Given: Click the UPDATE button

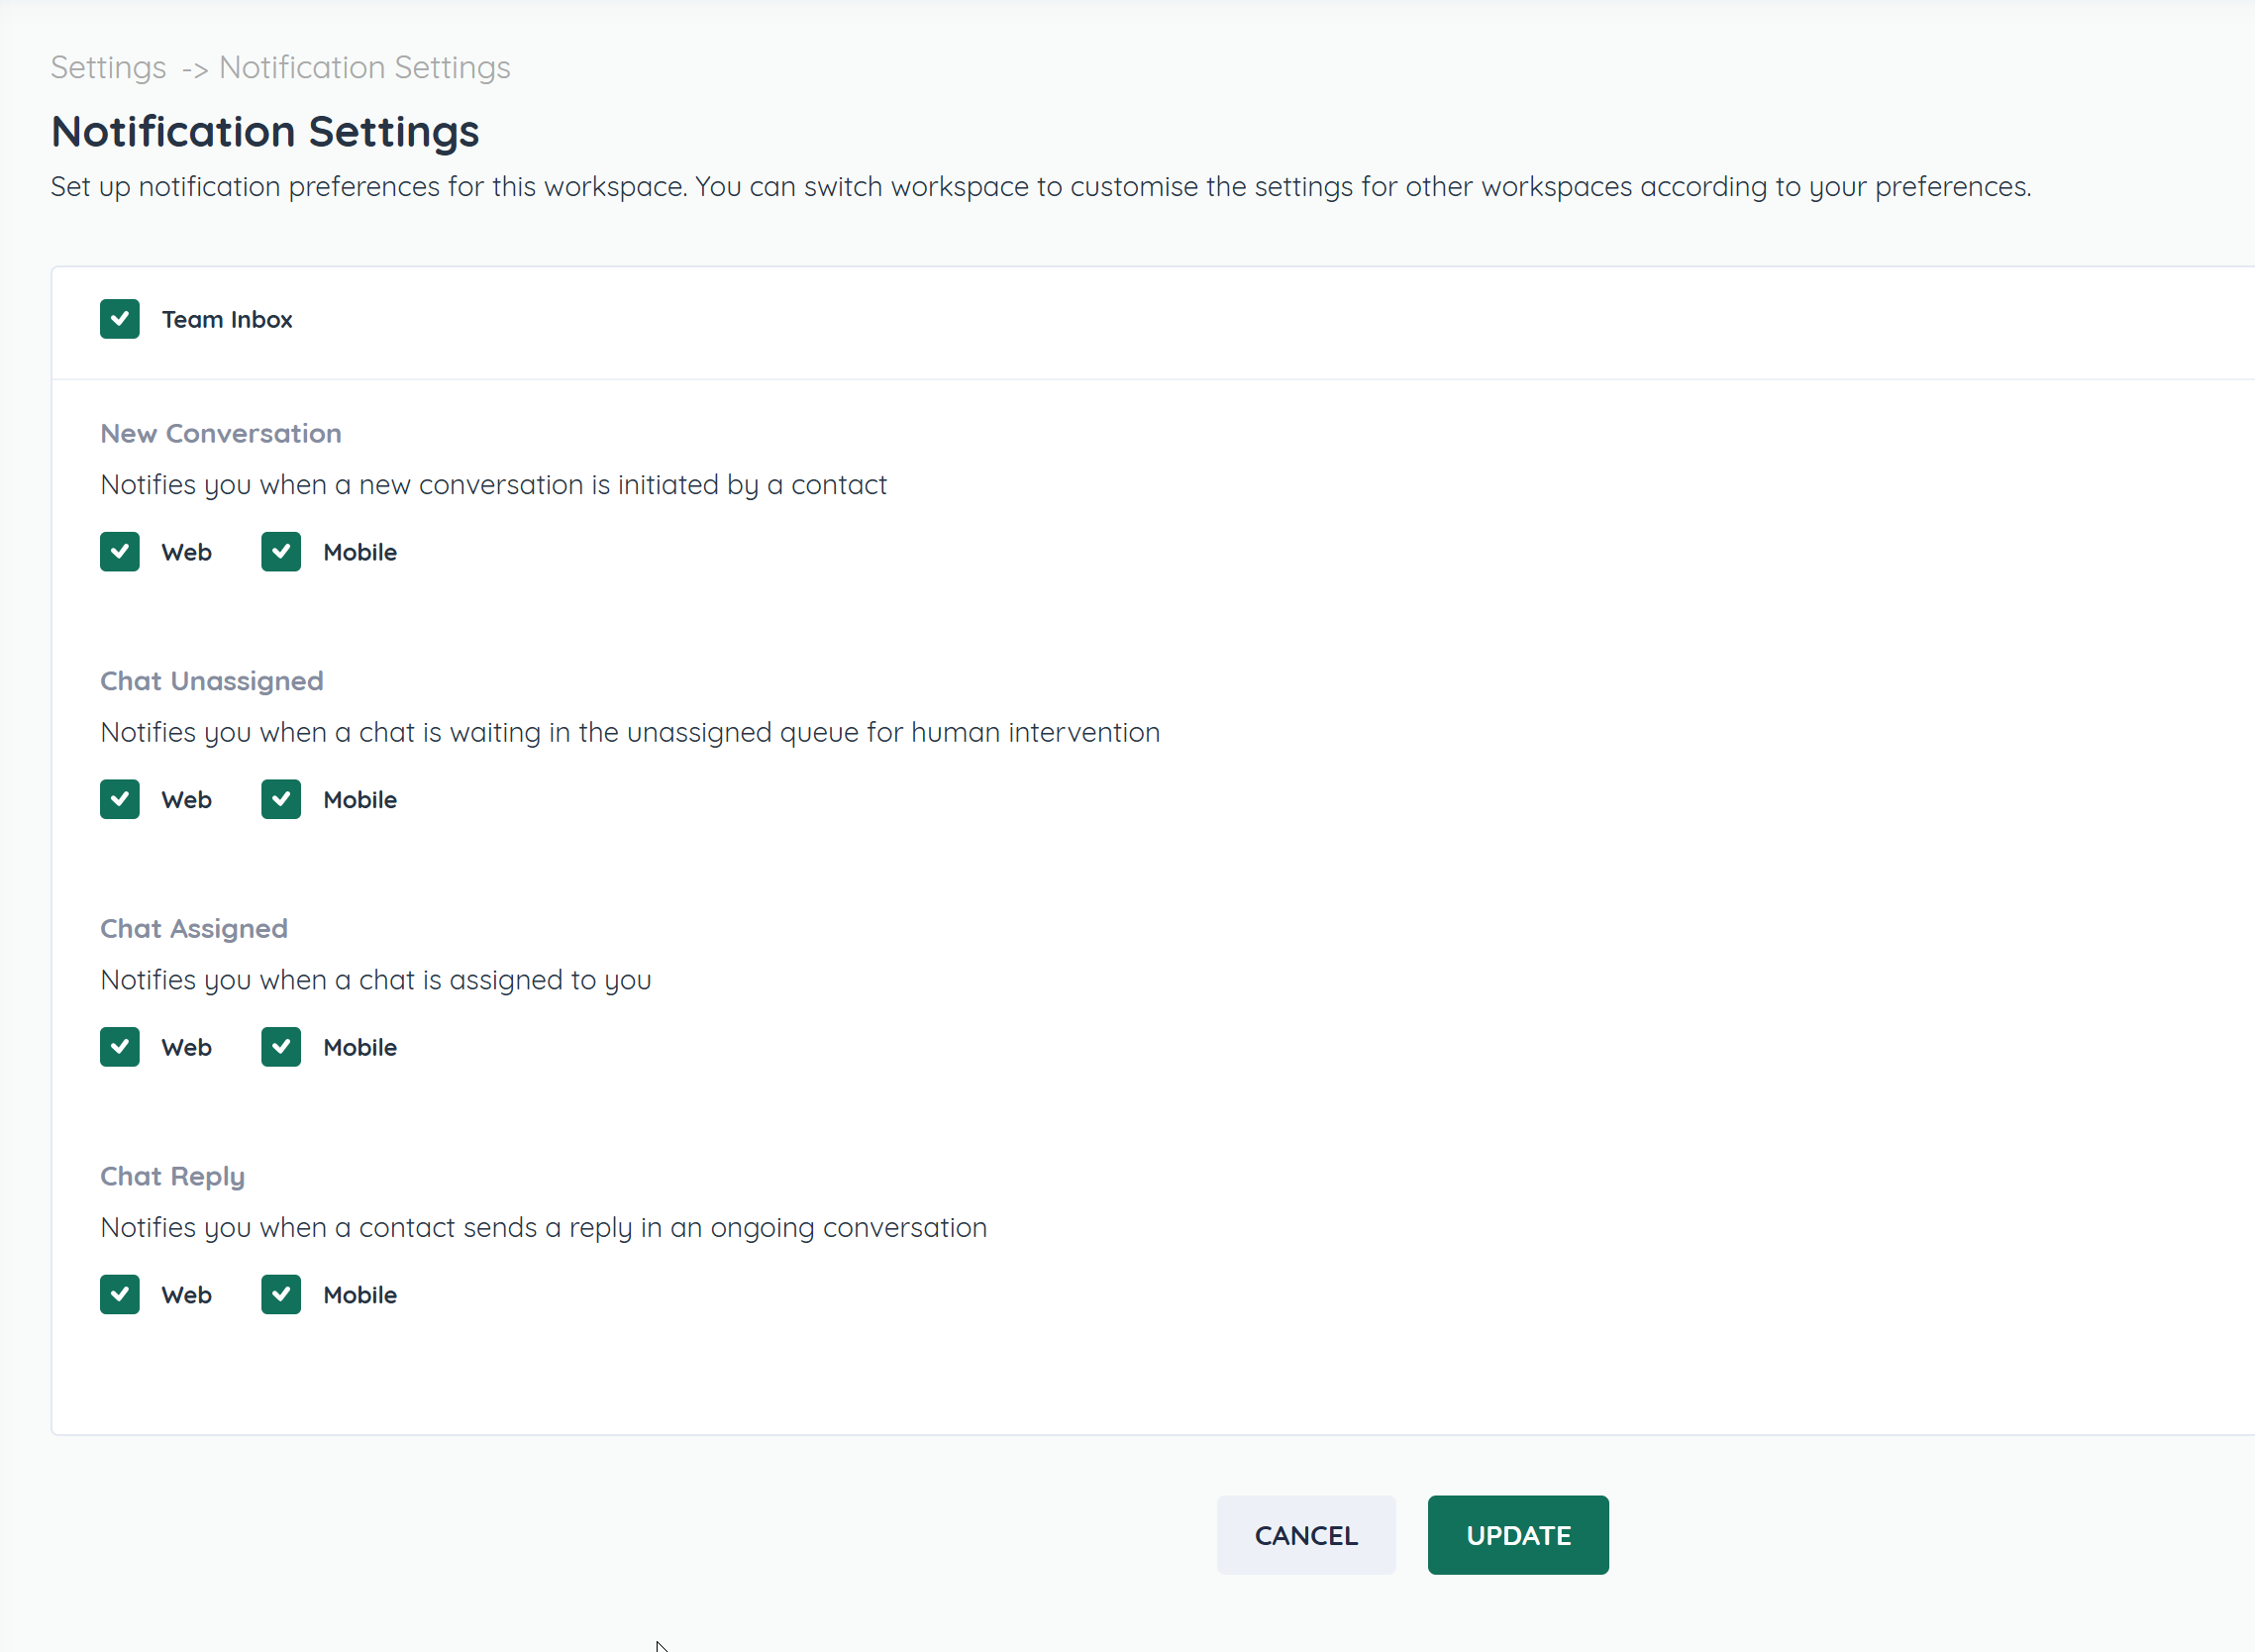Looking at the screenshot, I should (x=1517, y=1535).
